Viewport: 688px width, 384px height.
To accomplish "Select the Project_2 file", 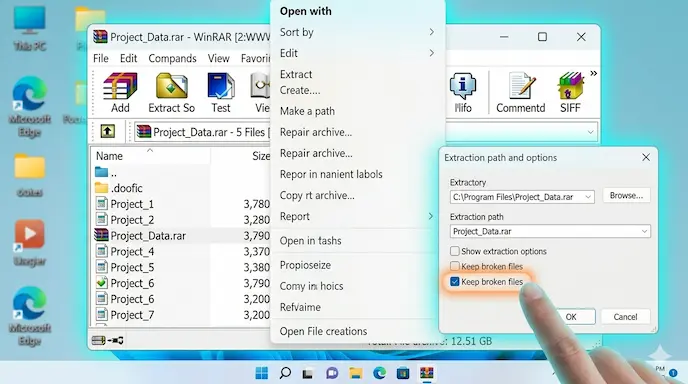I will (x=181, y=219).
